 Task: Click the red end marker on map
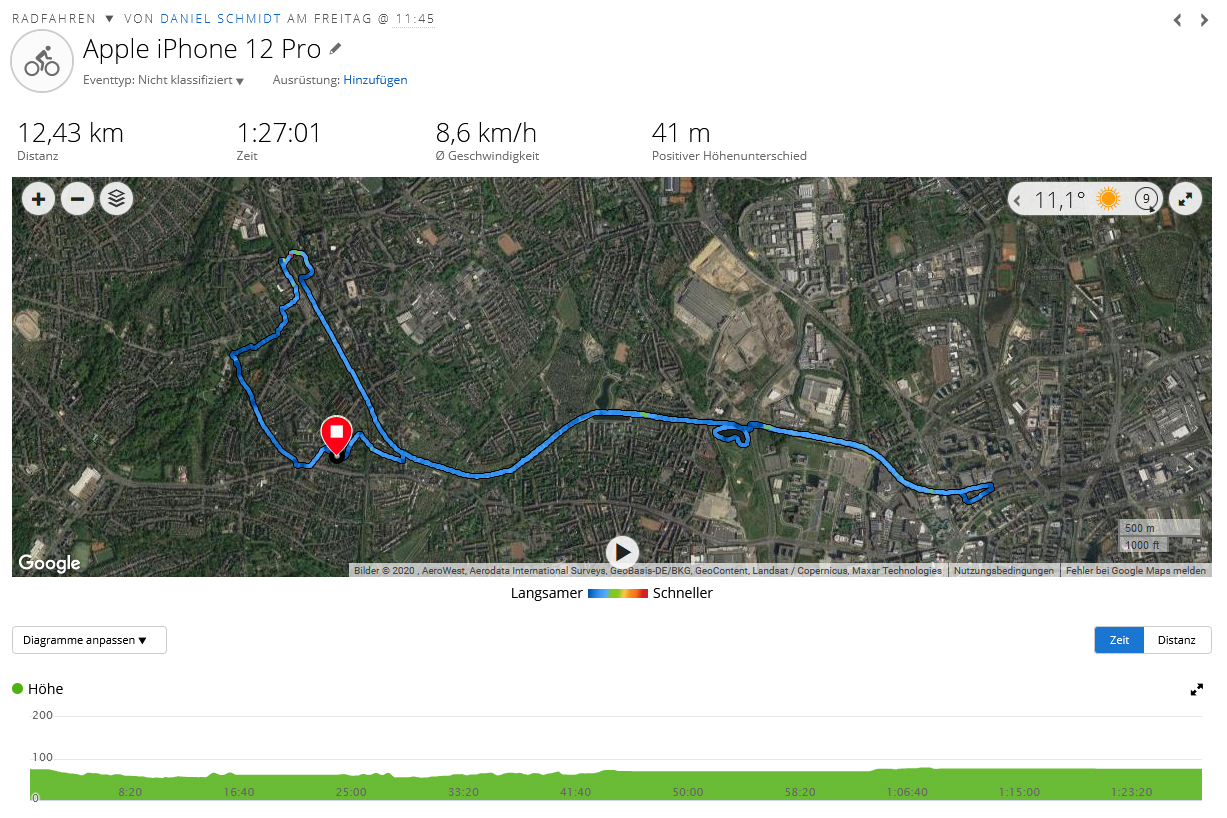click(x=336, y=435)
